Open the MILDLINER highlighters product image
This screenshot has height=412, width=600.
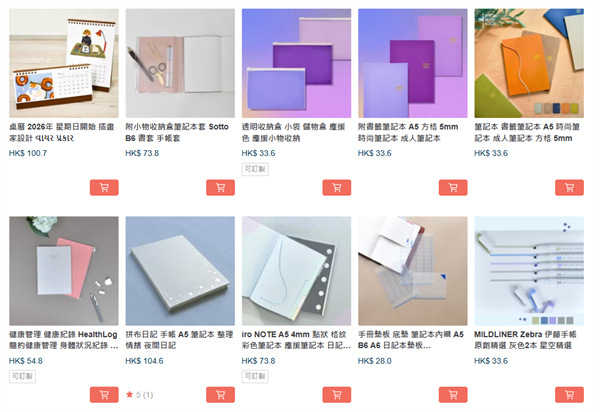point(529,271)
